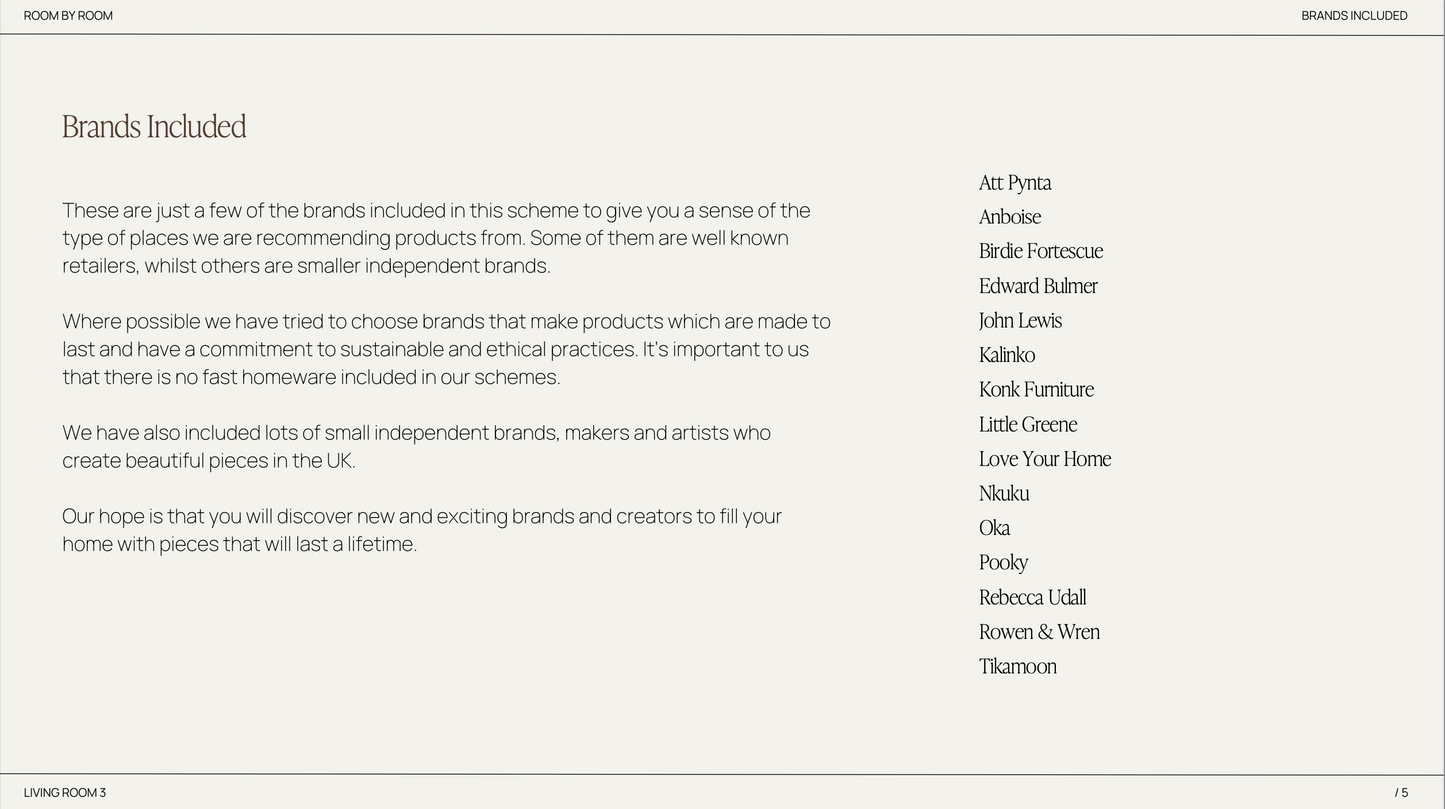Click the Birdie Fortescue brand
The image size is (1445, 809).
[1041, 251]
